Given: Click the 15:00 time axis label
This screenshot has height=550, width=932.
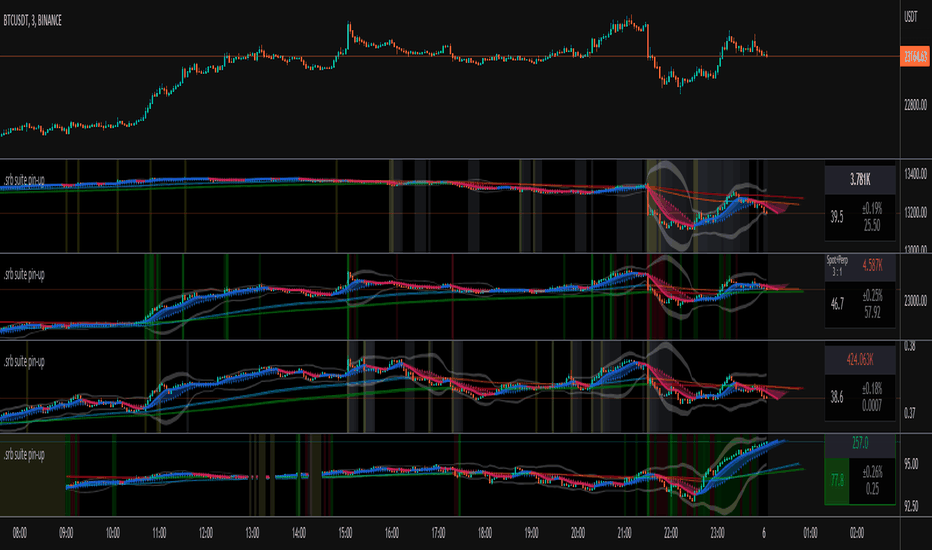Looking at the screenshot, I should [x=345, y=533].
